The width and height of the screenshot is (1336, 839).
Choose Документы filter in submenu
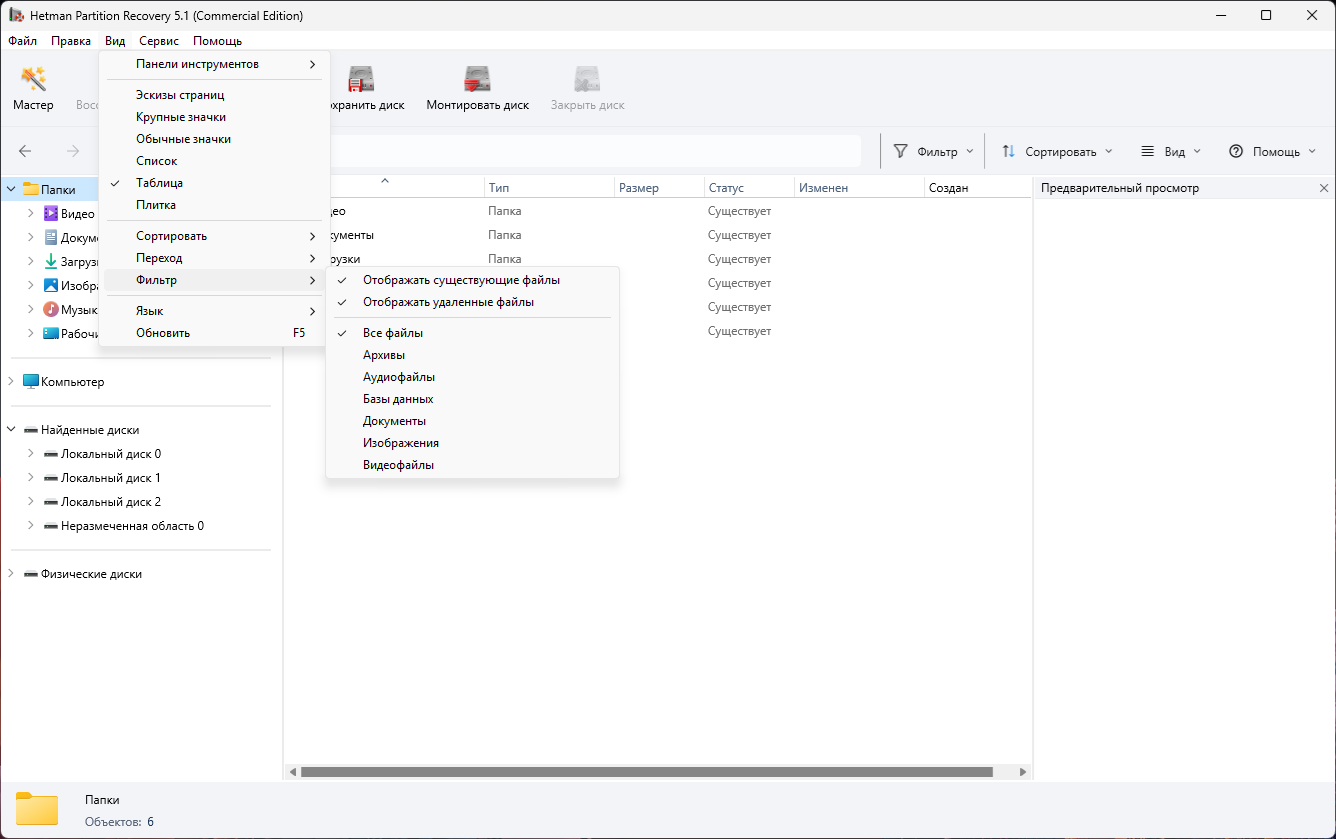[x=472, y=421]
